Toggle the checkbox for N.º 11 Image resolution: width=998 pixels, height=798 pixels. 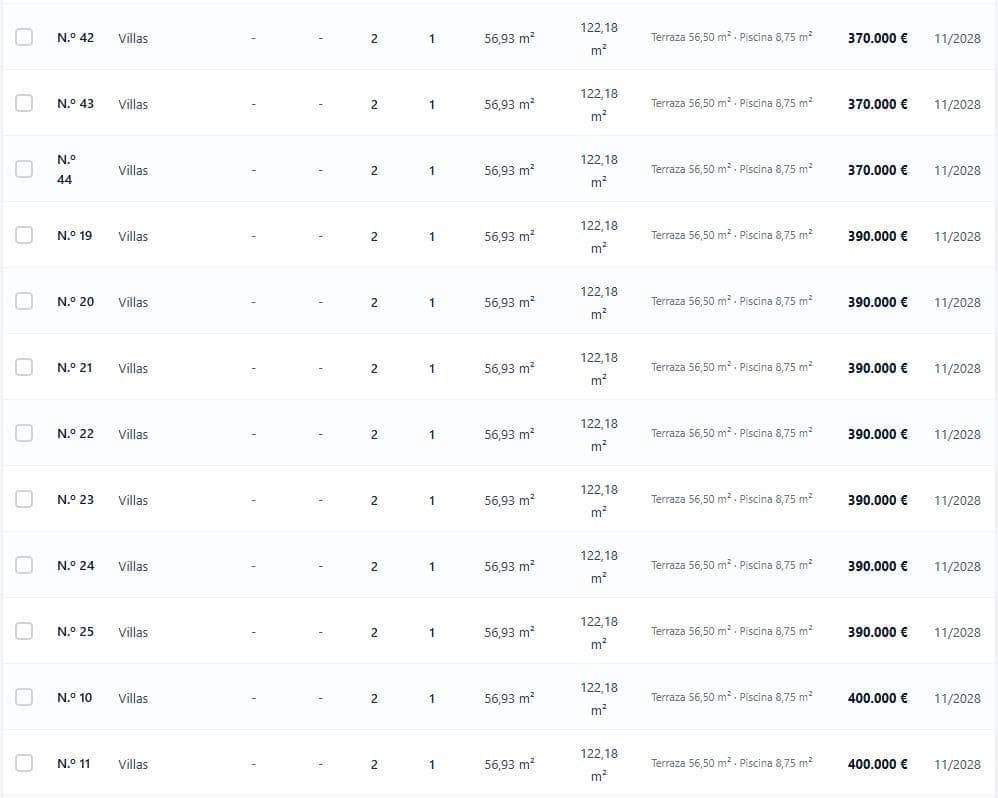pos(24,763)
